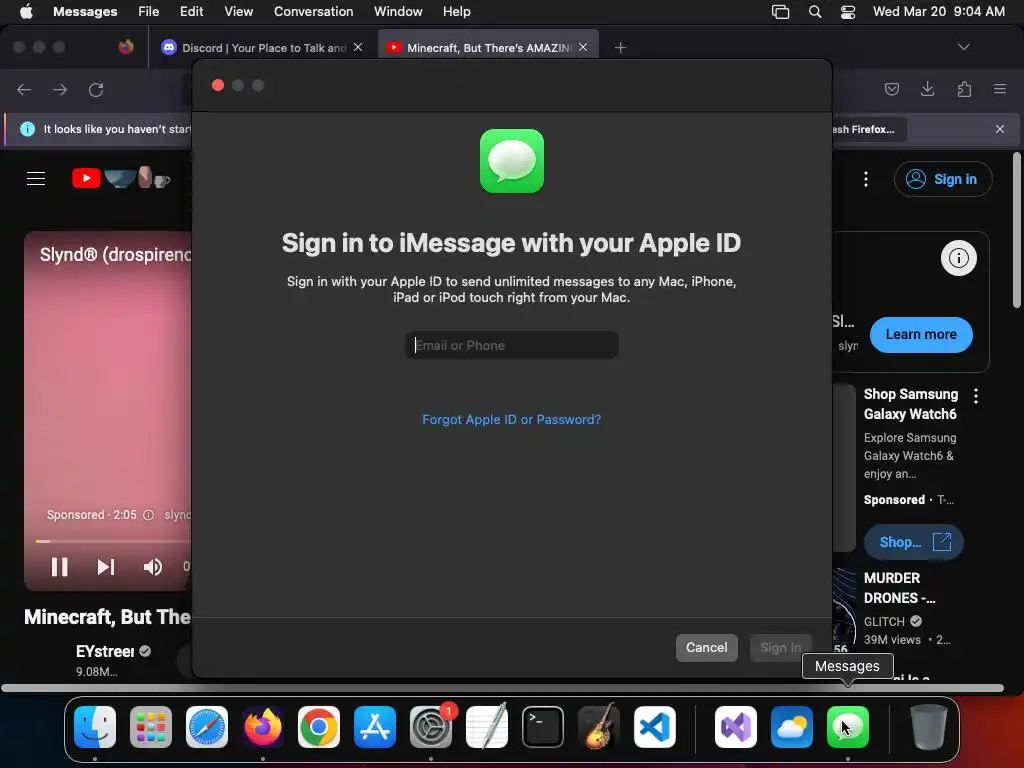Click the YouTube page vertical scrollbar
Screen dimensions: 1024x768
1016,230
